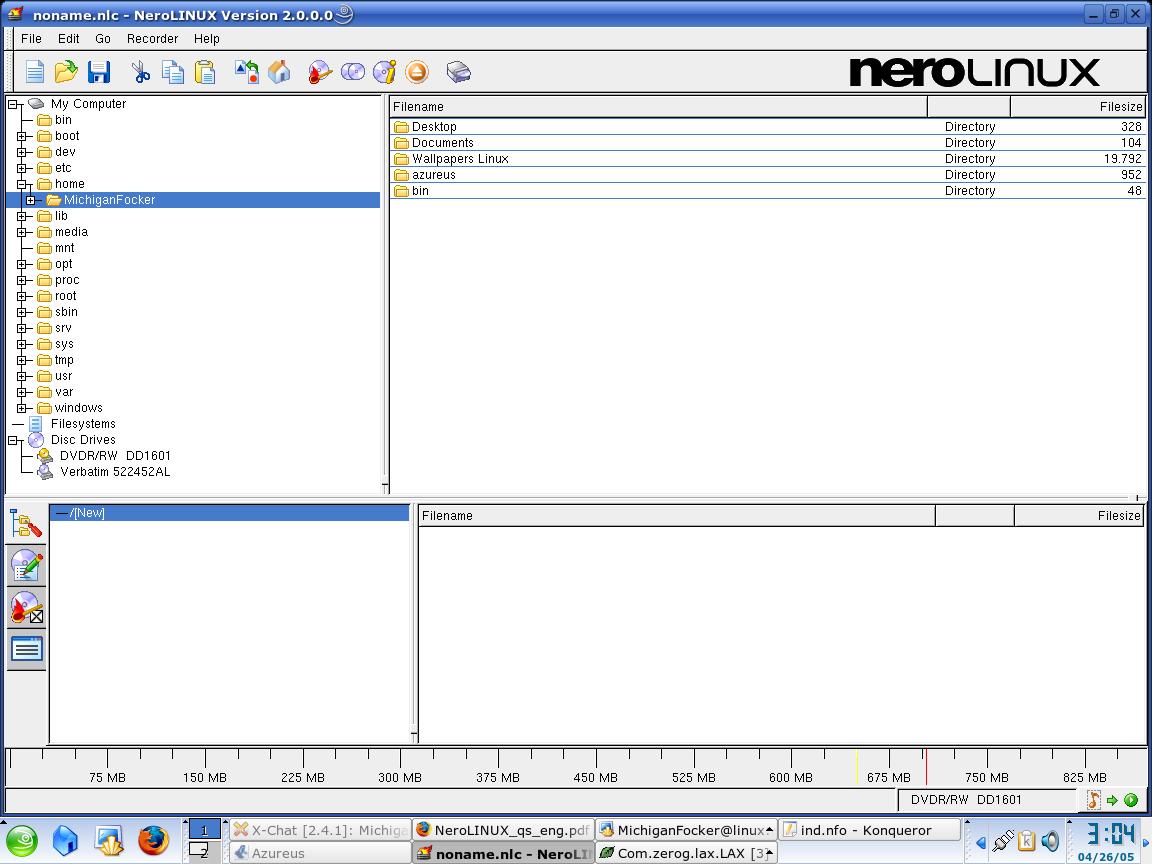Select the [New] compilation root node

coord(229,513)
